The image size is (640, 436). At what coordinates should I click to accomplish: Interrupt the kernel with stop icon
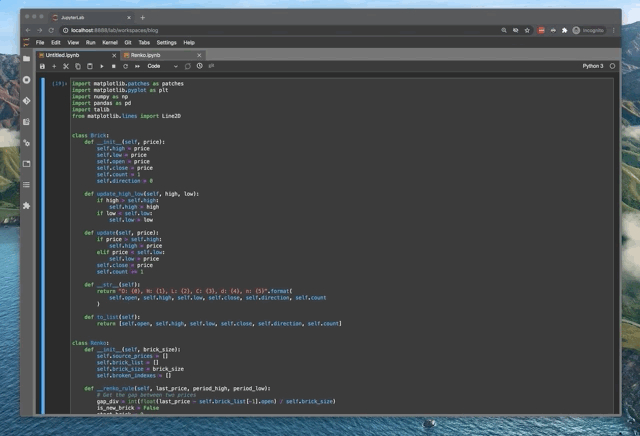pyautogui.click(x=114, y=66)
